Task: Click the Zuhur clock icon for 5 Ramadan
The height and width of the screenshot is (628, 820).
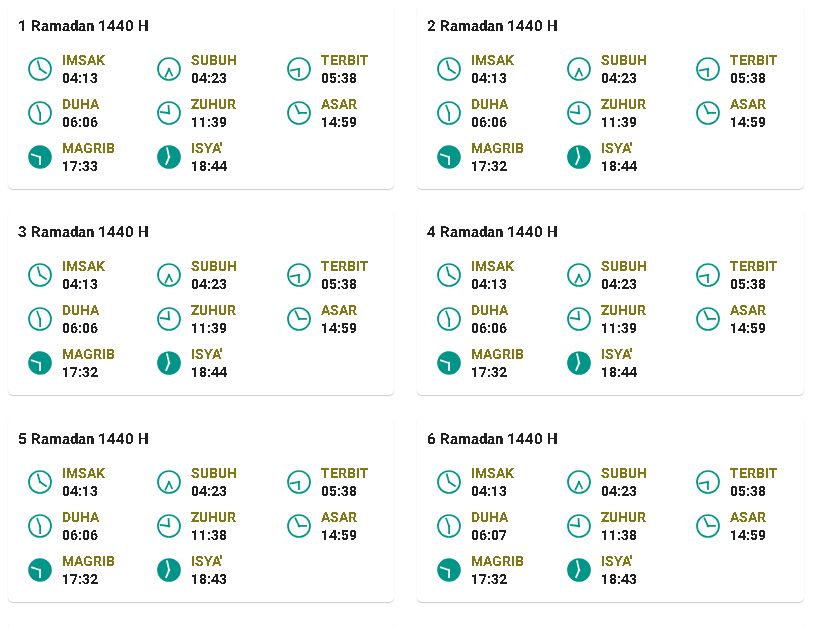Action: pos(169,526)
